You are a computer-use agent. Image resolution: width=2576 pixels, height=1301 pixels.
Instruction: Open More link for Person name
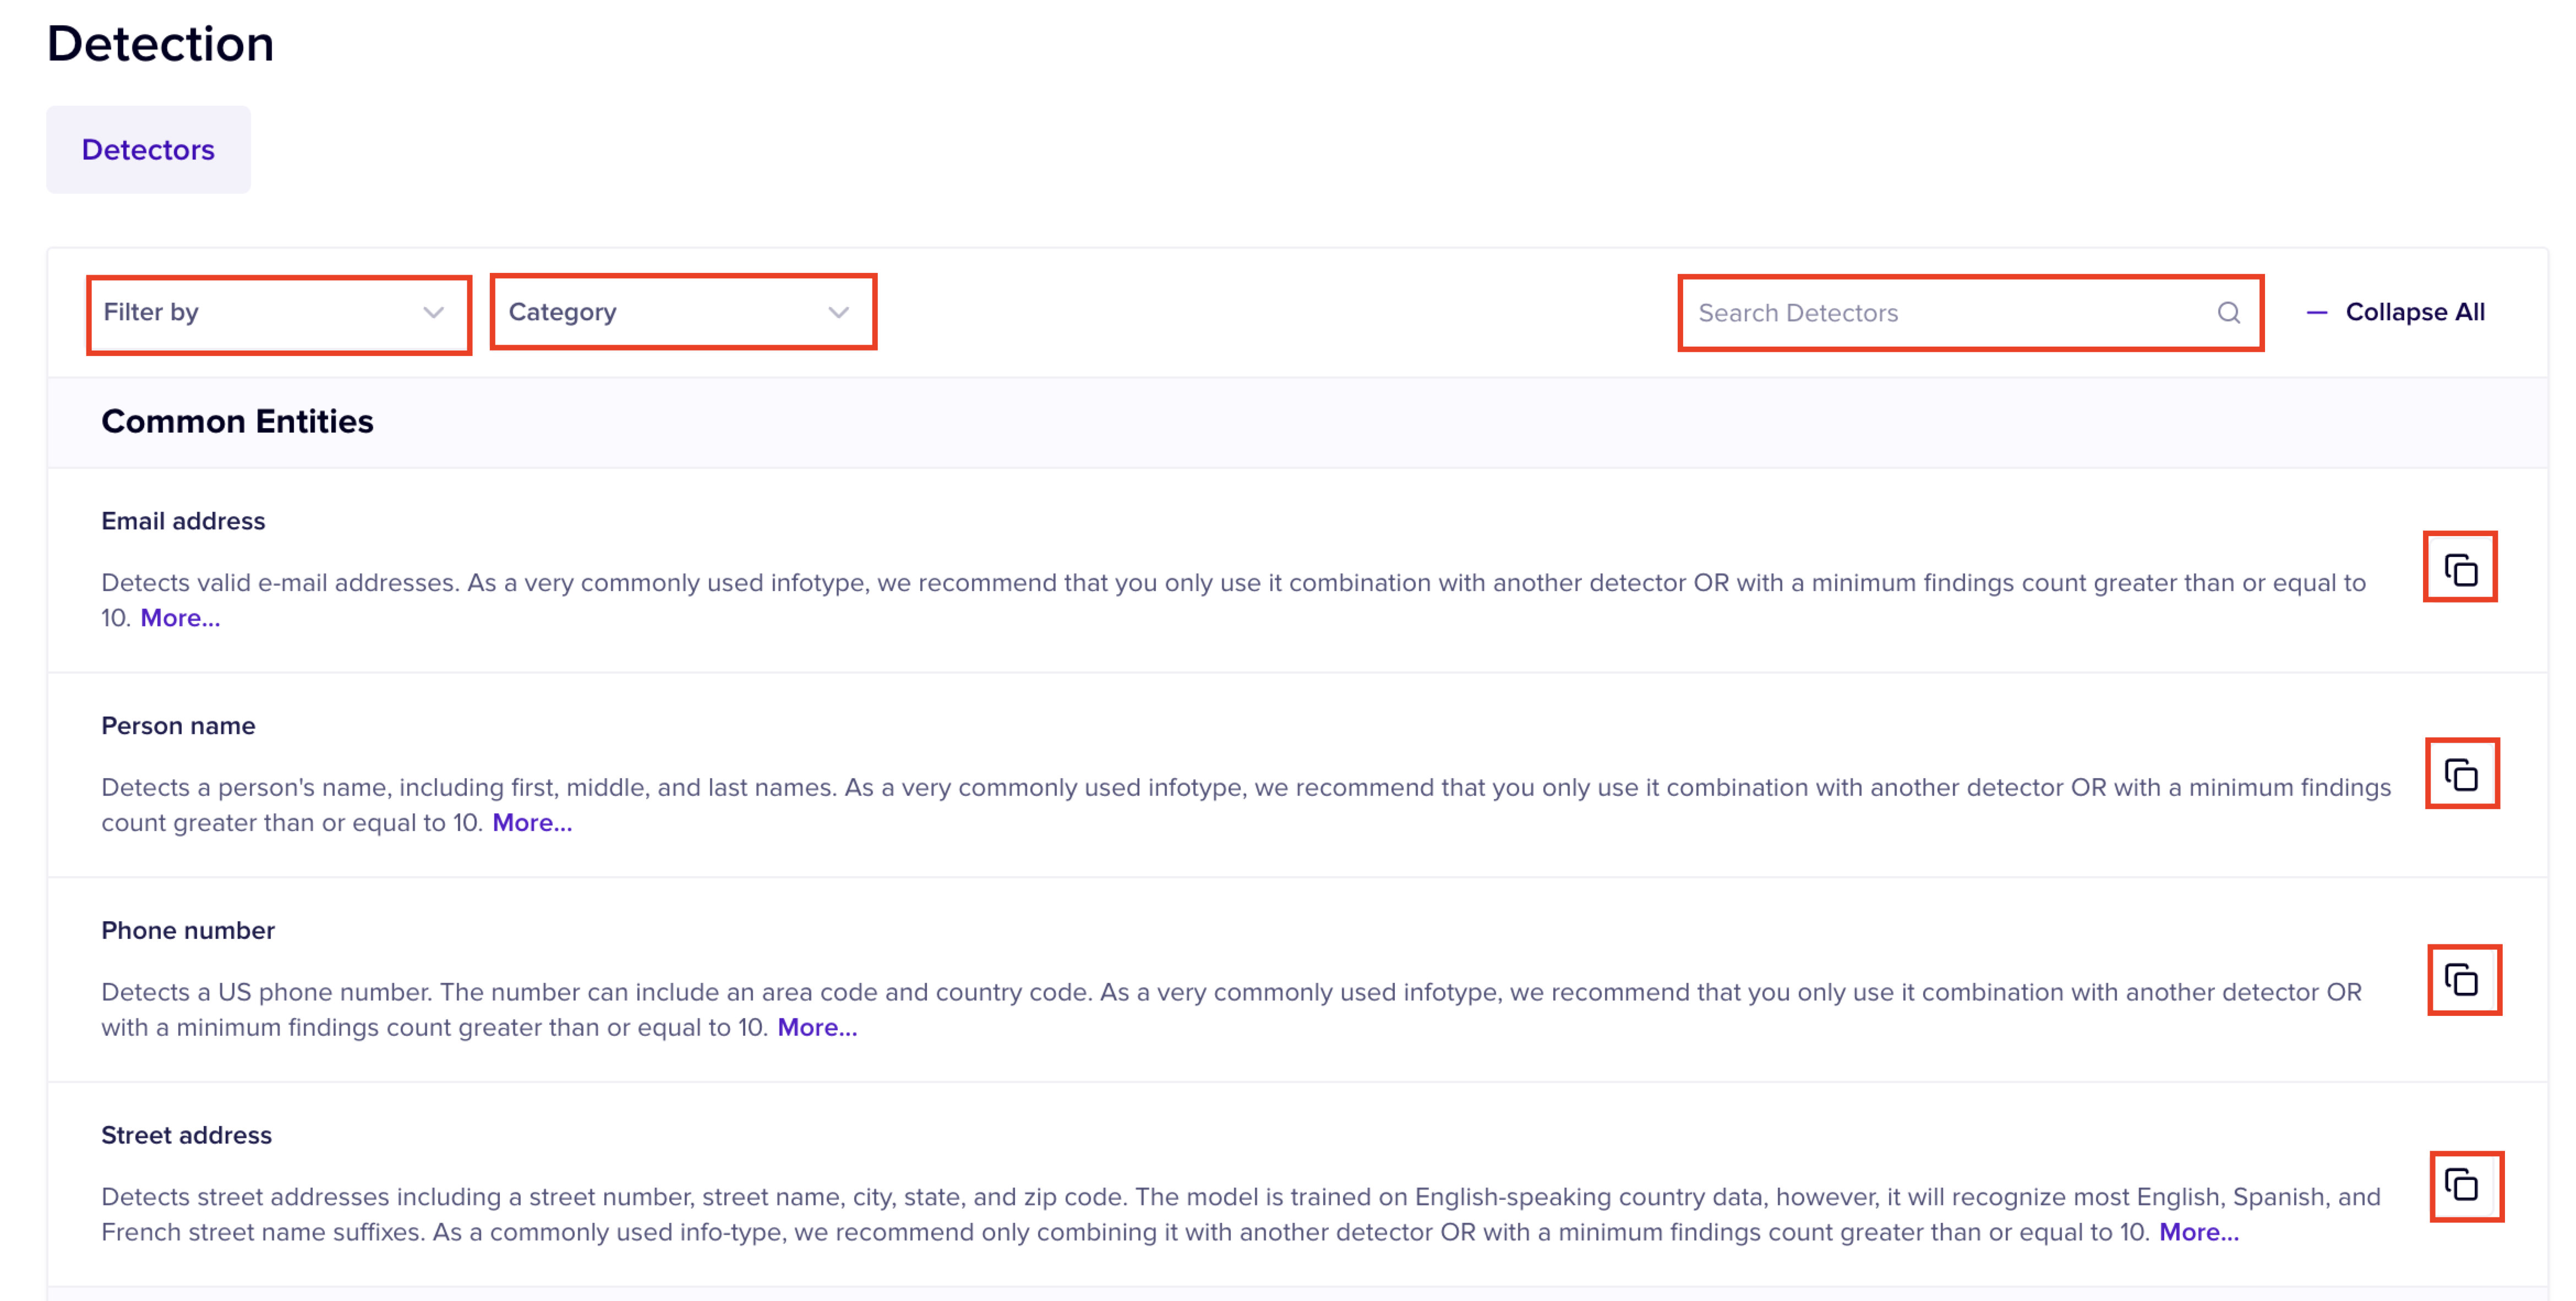532,823
